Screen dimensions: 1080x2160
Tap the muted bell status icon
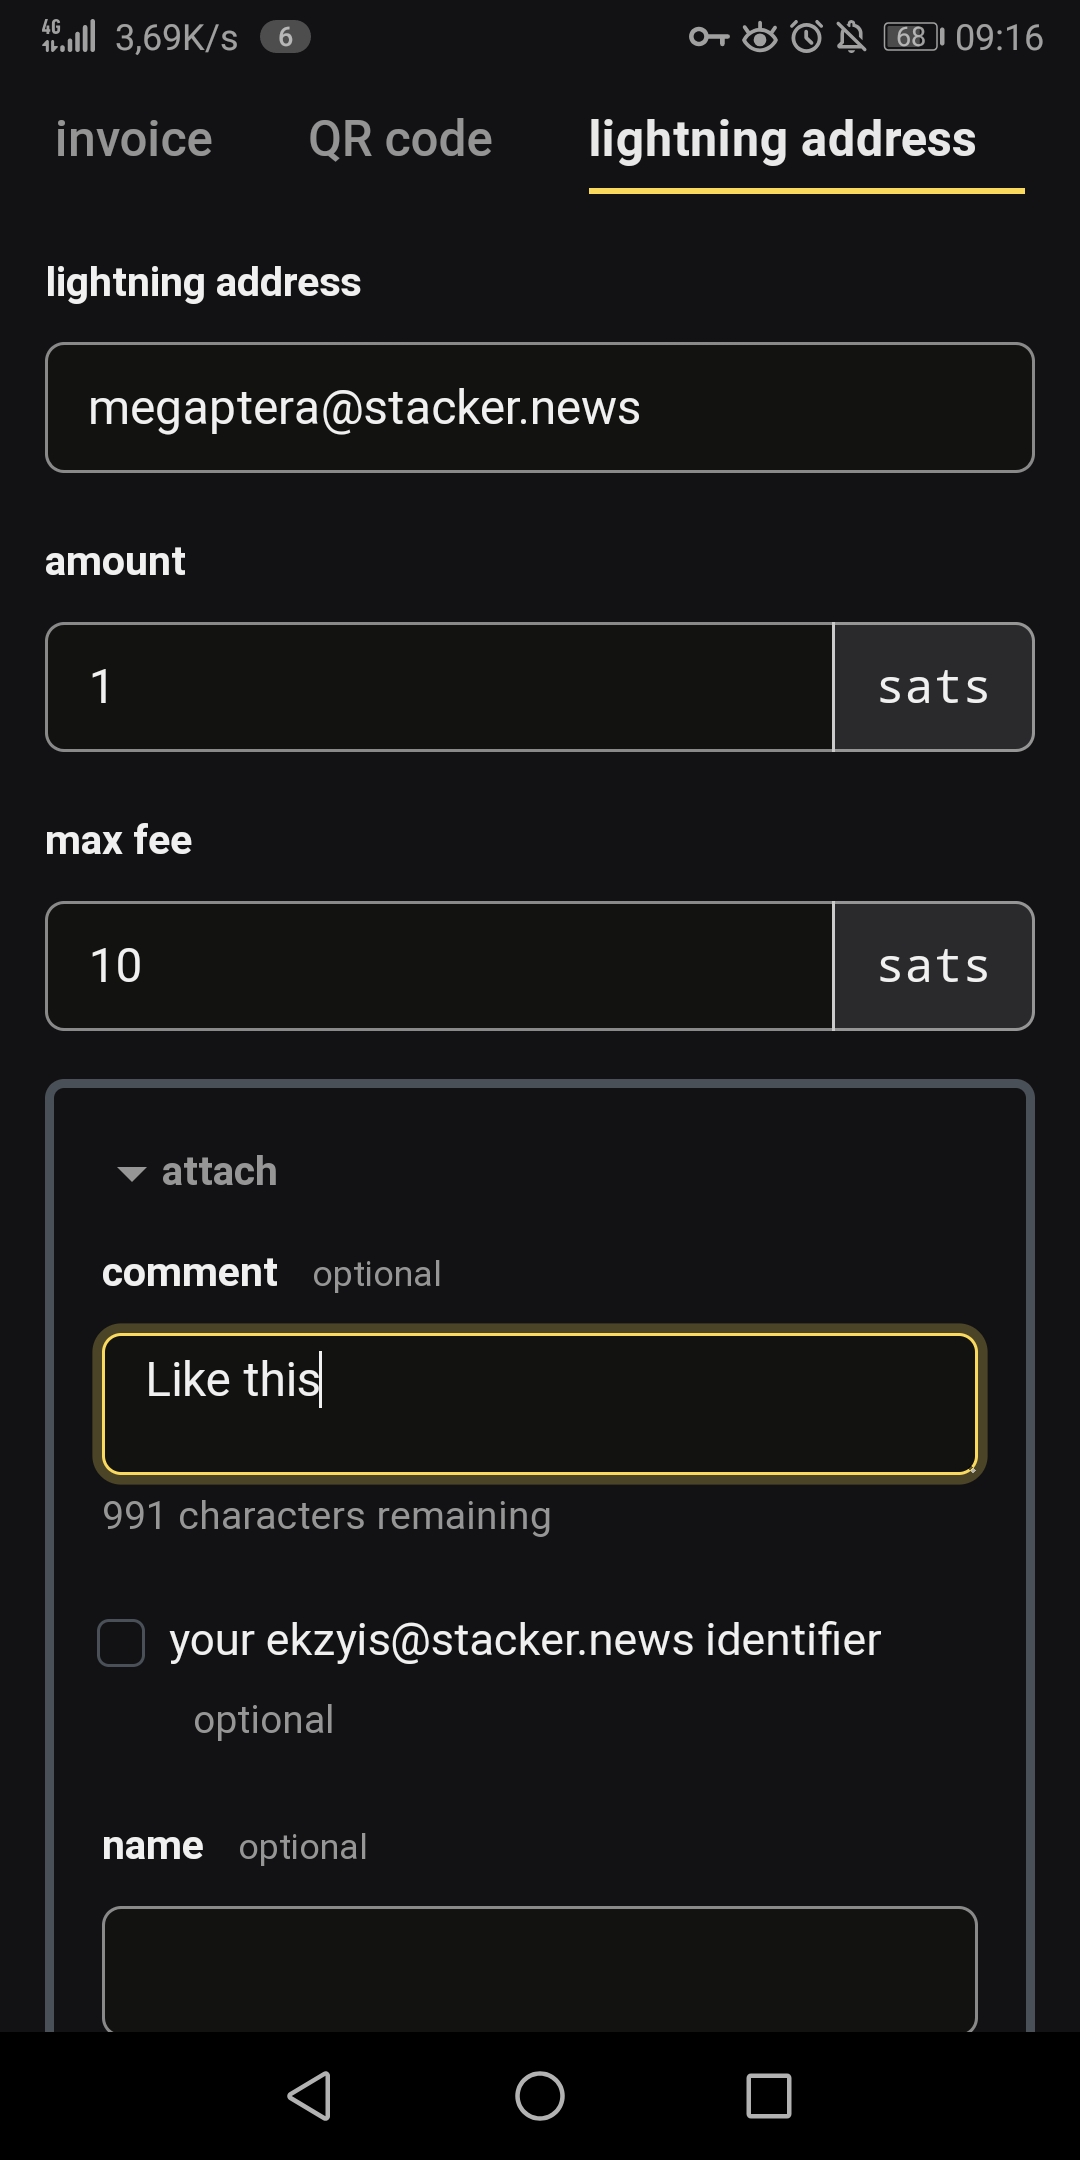851,38
